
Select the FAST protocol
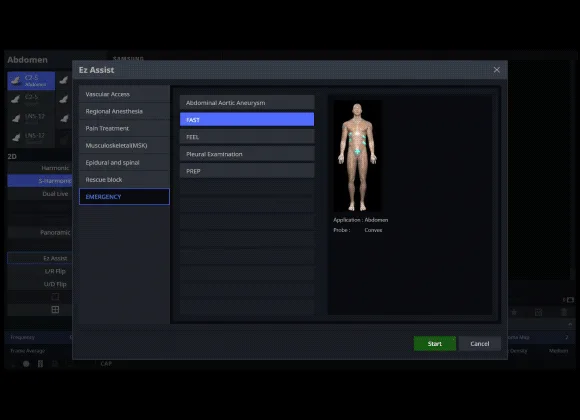tap(247, 120)
